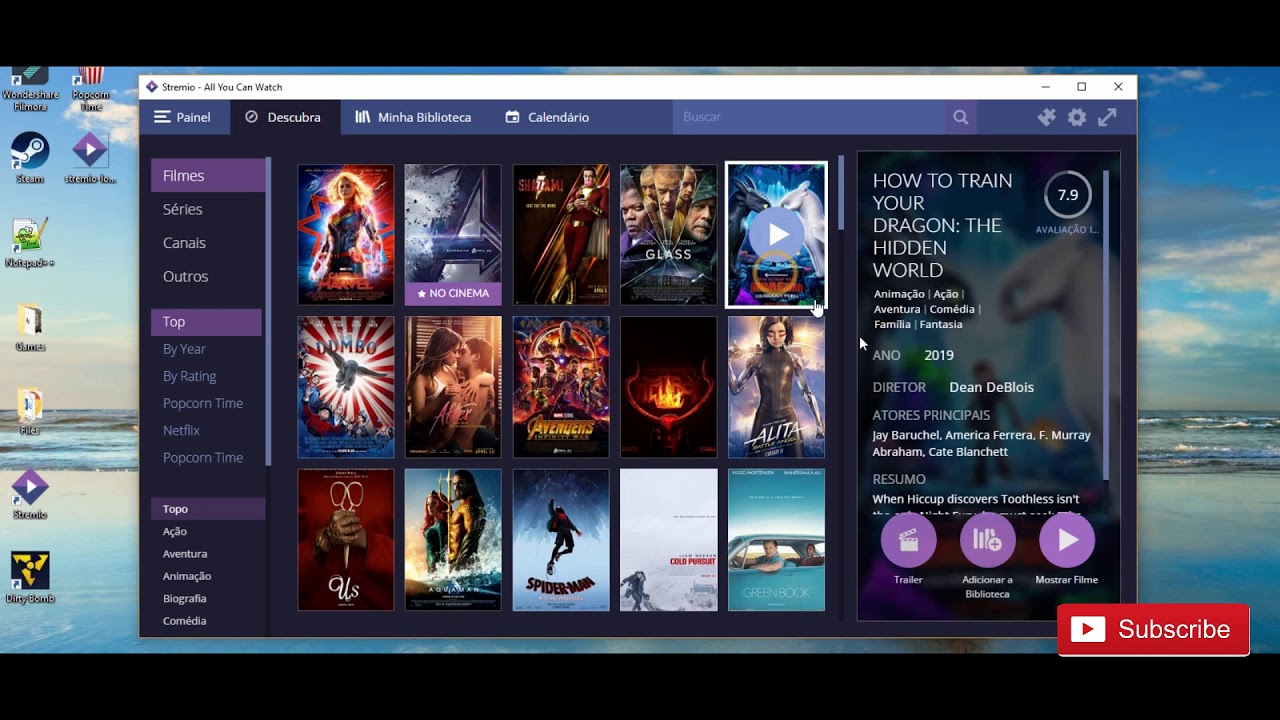
Task: Select the Avengers Infinity War poster
Action: tap(561, 387)
